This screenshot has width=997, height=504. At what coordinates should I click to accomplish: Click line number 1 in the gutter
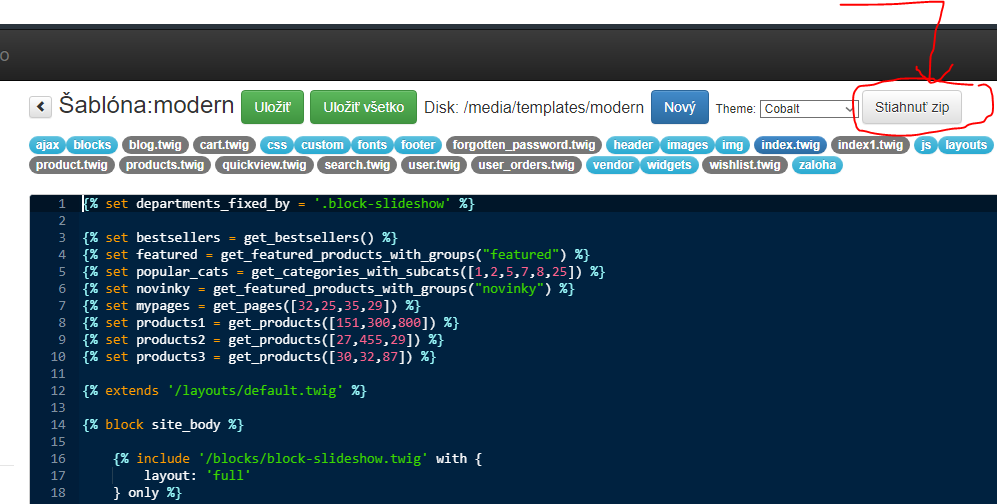(62, 203)
